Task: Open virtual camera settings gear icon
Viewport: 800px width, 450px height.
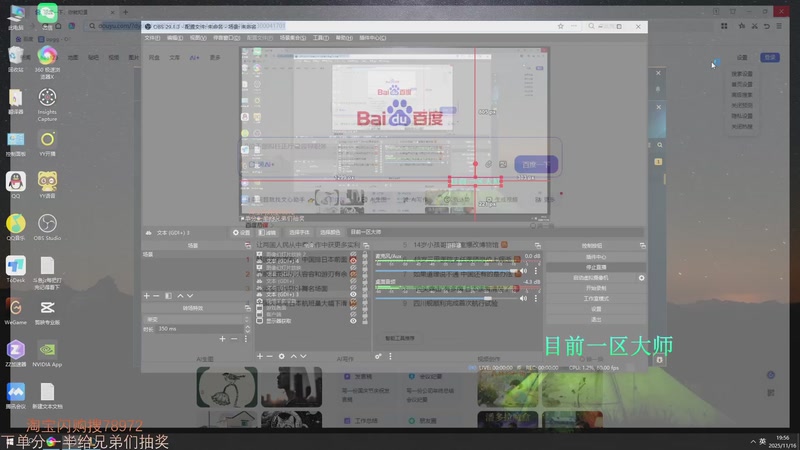Action: [641, 278]
